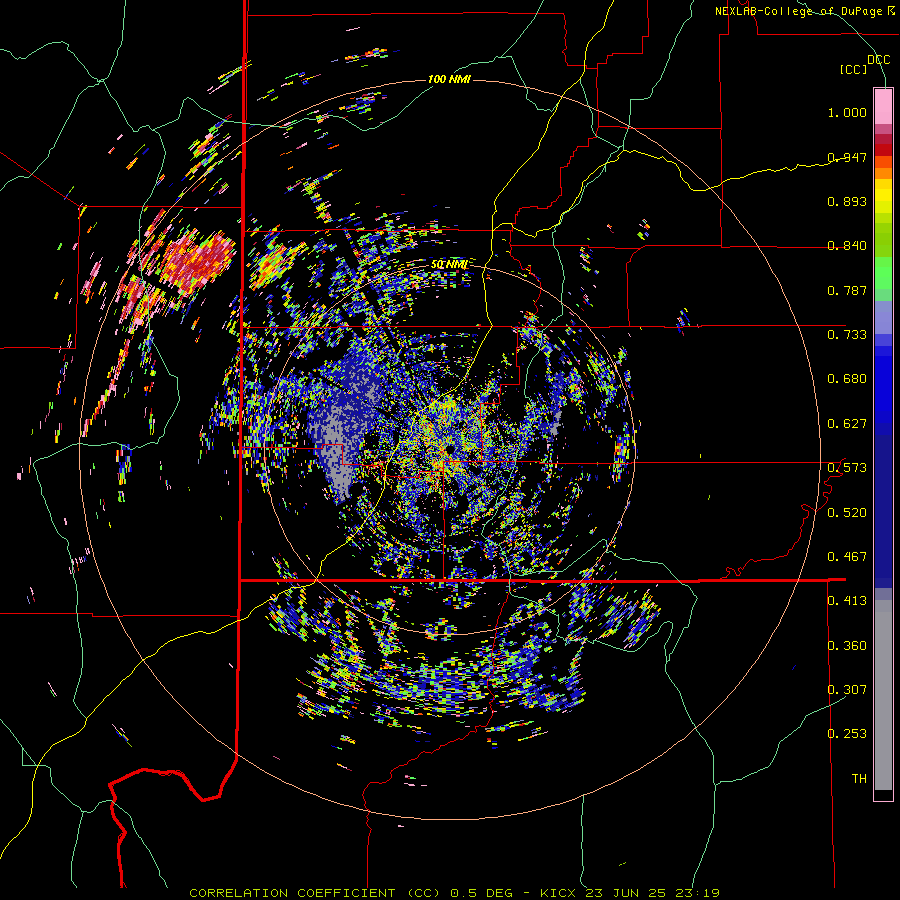Pick the black segment below TH
900x900 pixels.
coord(883,794)
